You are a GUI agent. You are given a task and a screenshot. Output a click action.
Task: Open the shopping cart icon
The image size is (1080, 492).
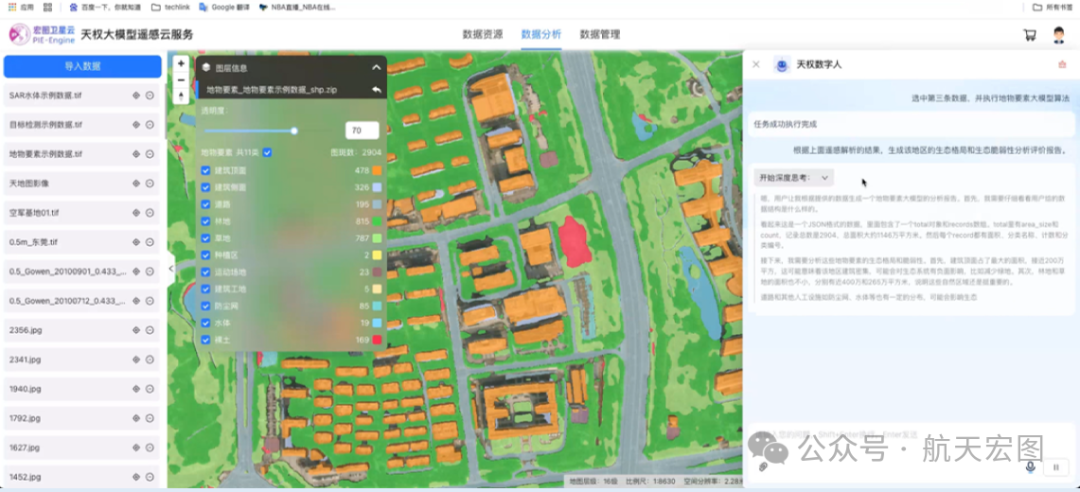pos(1029,34)
